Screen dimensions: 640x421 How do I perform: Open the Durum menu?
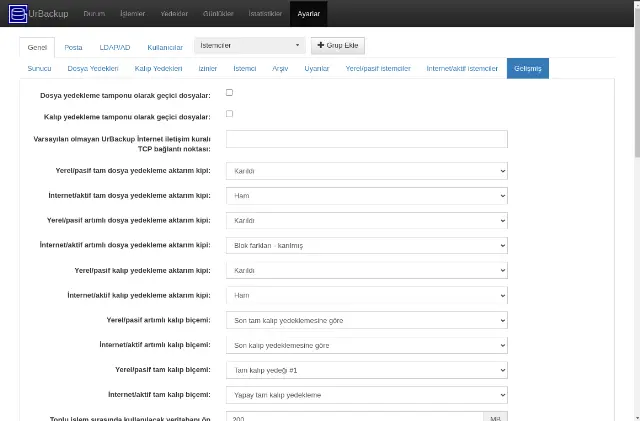(x=94, y=13)
